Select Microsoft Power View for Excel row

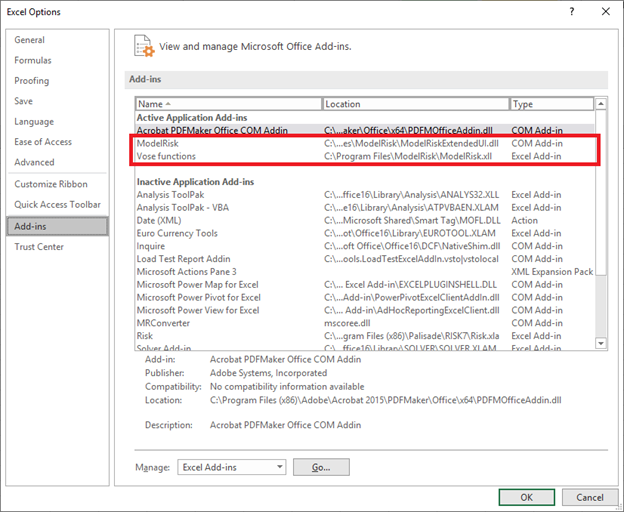365,310
